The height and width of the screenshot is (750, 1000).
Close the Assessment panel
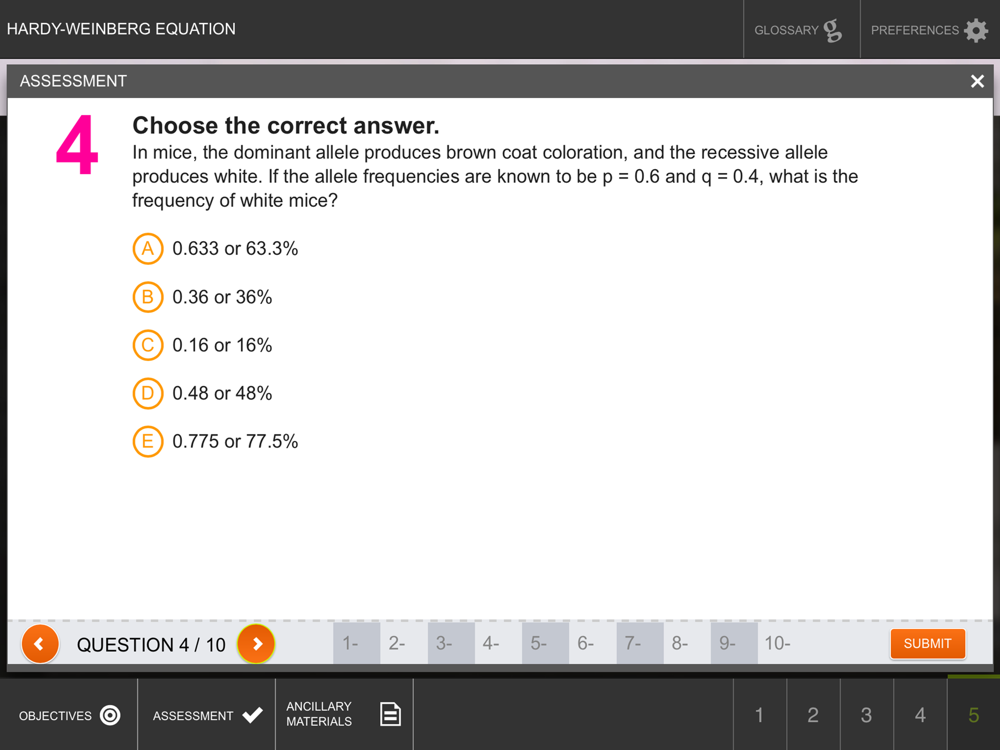pos(977,81)
